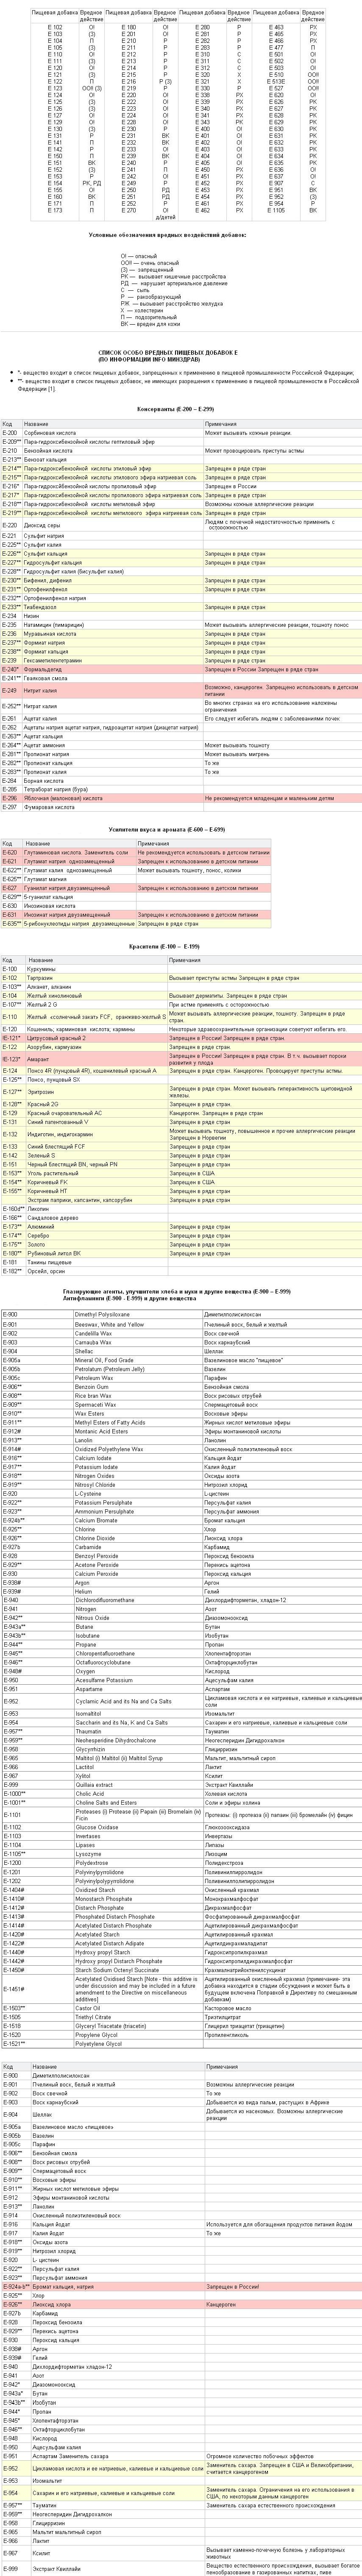This screenshot has height=2576, width=362.
Task: Click the "E 907" code in top table
Action: click(x=276, y=183)
